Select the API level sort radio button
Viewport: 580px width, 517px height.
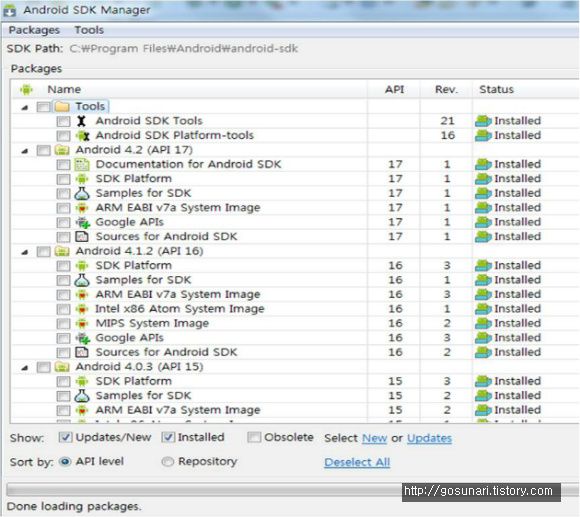65,462
